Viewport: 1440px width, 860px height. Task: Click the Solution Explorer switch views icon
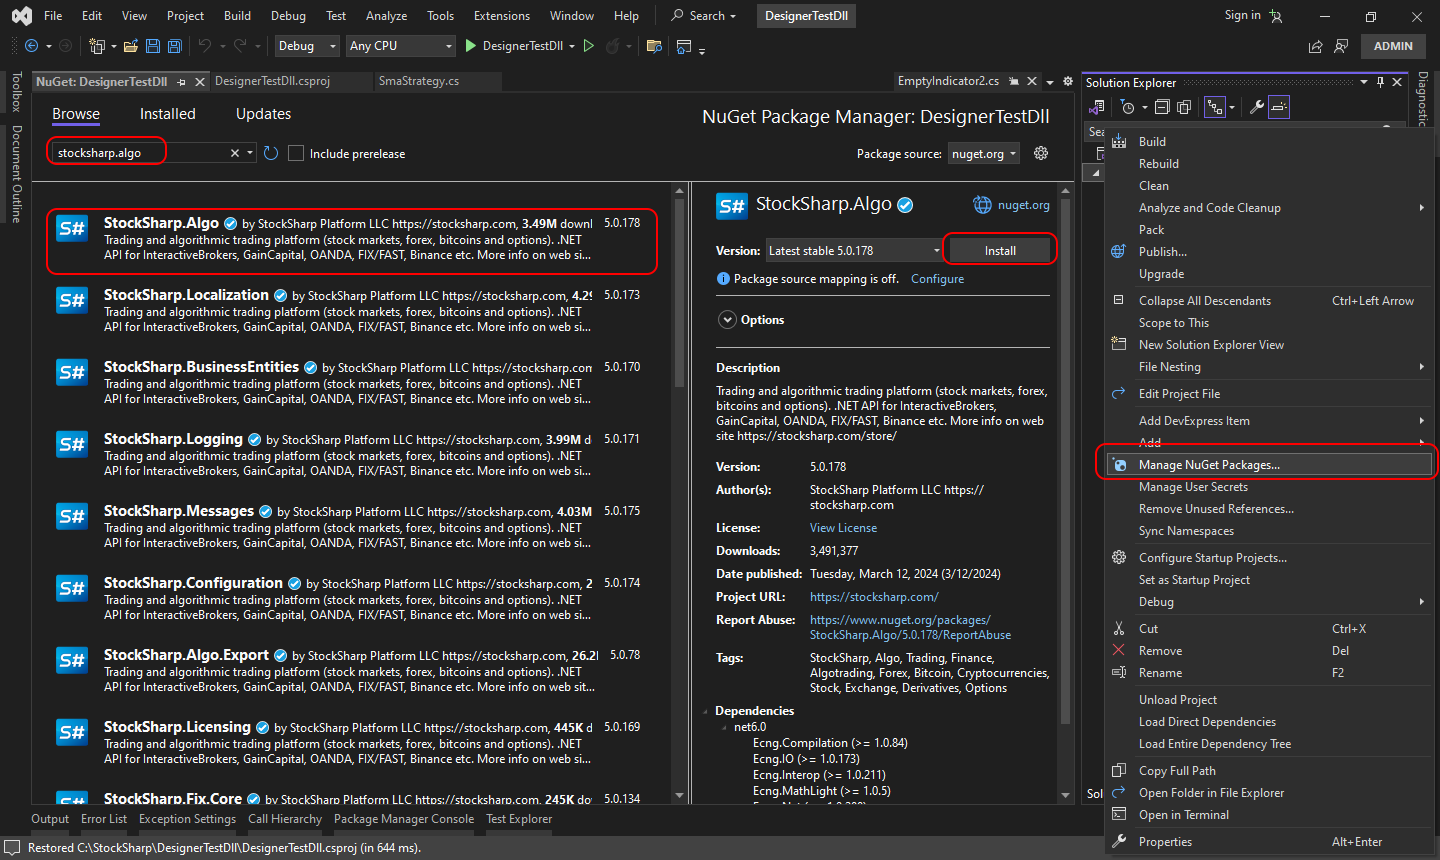pos(1096,107)
